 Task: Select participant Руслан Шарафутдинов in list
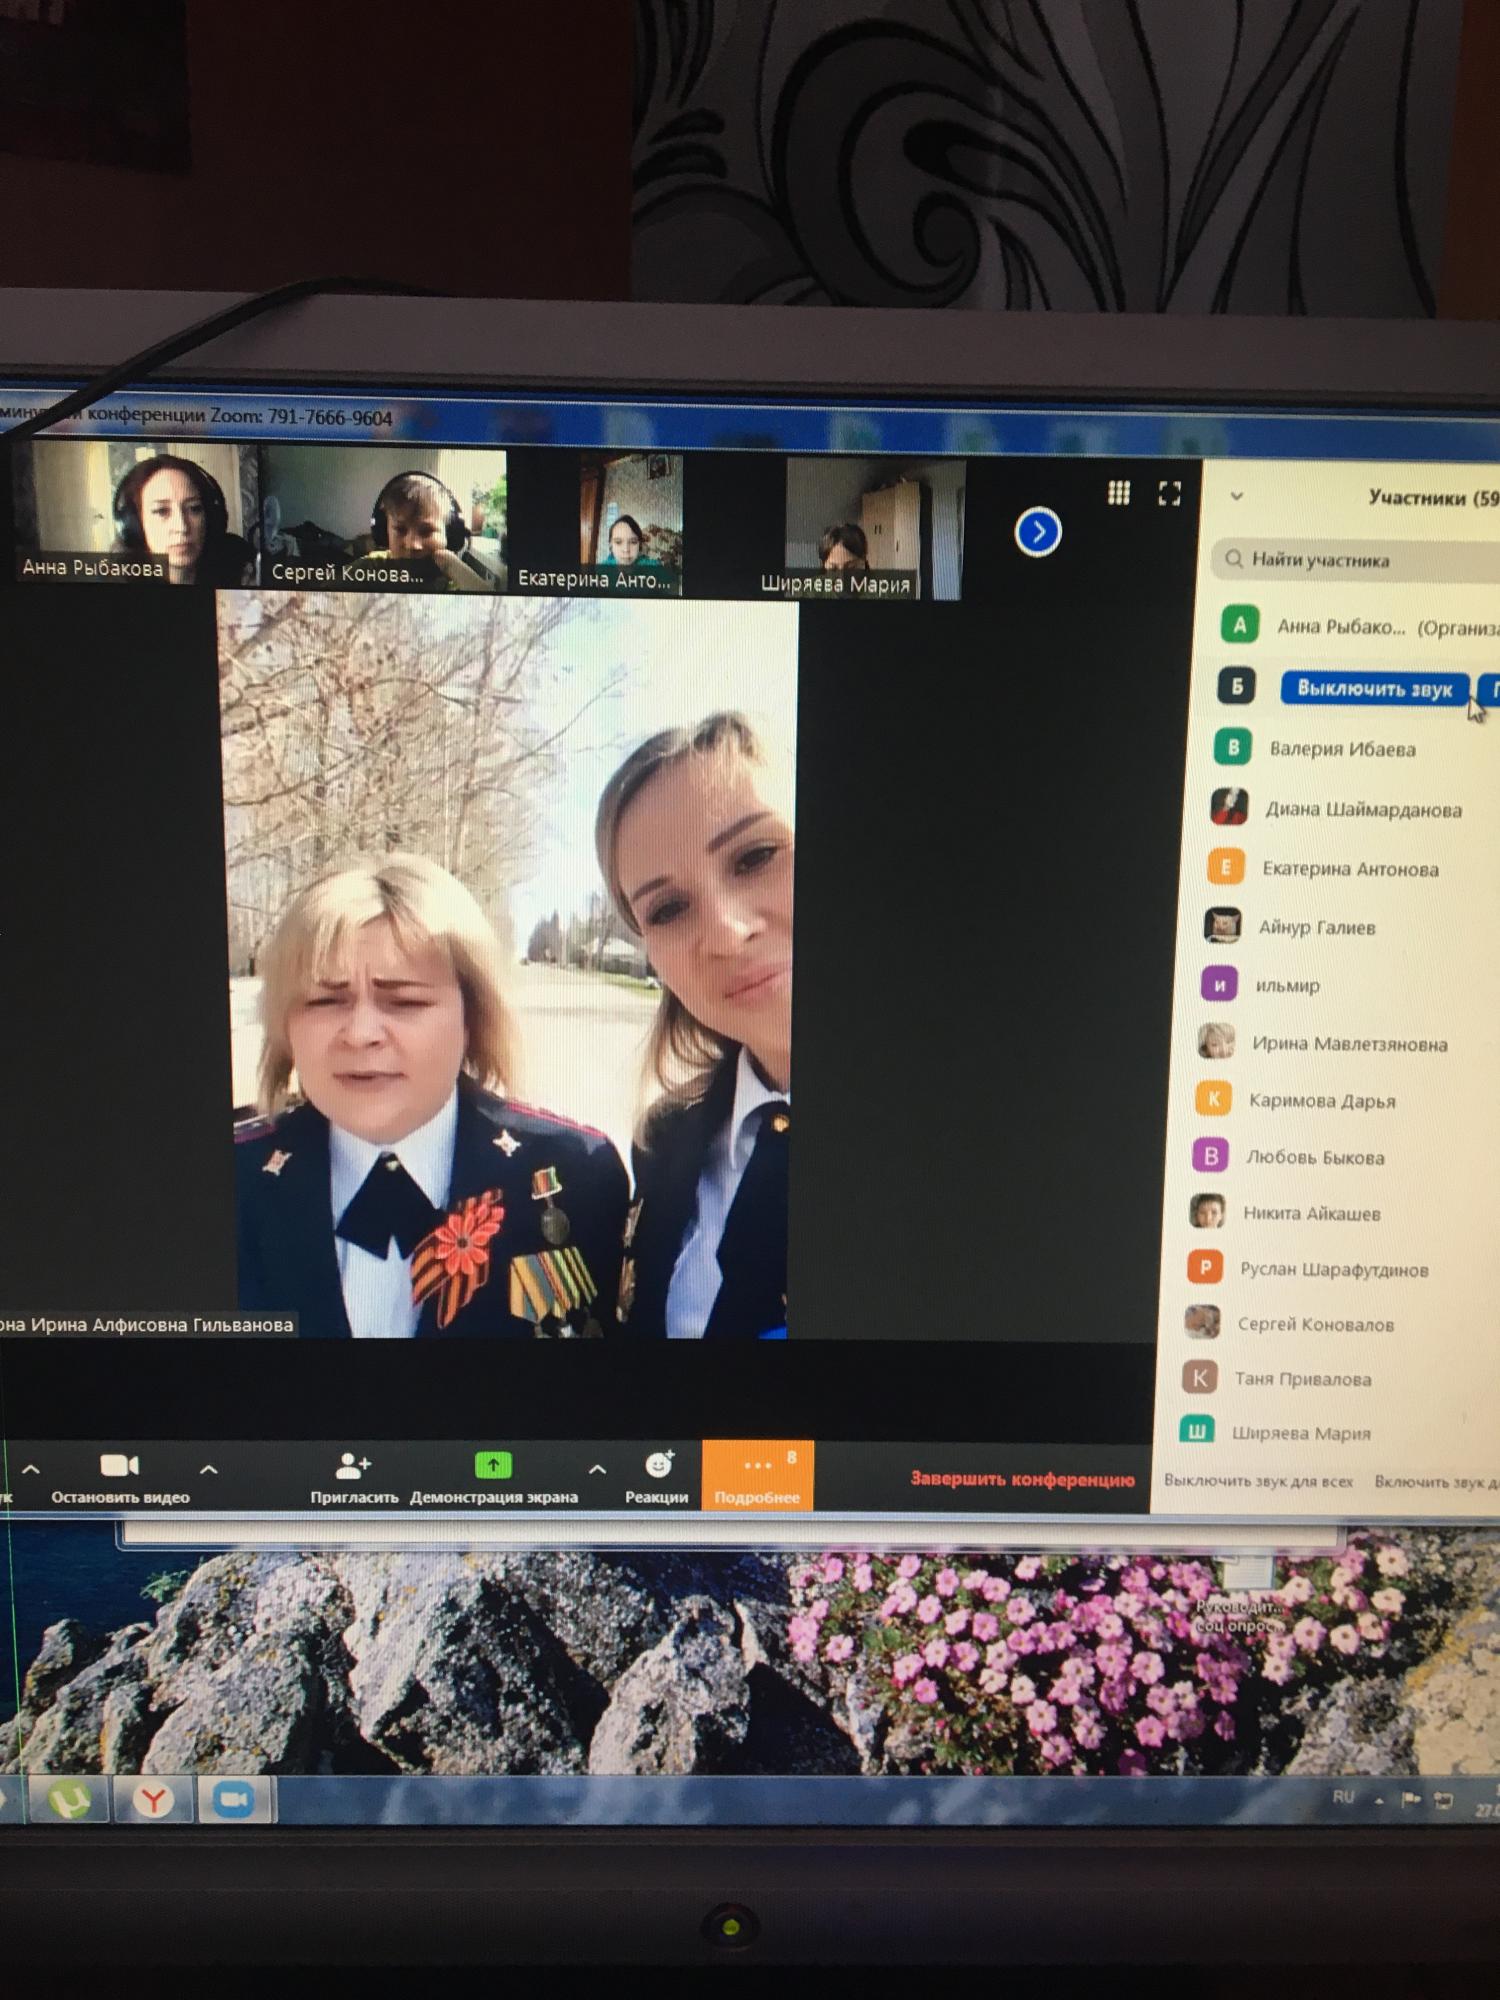coord(1333,1269)
